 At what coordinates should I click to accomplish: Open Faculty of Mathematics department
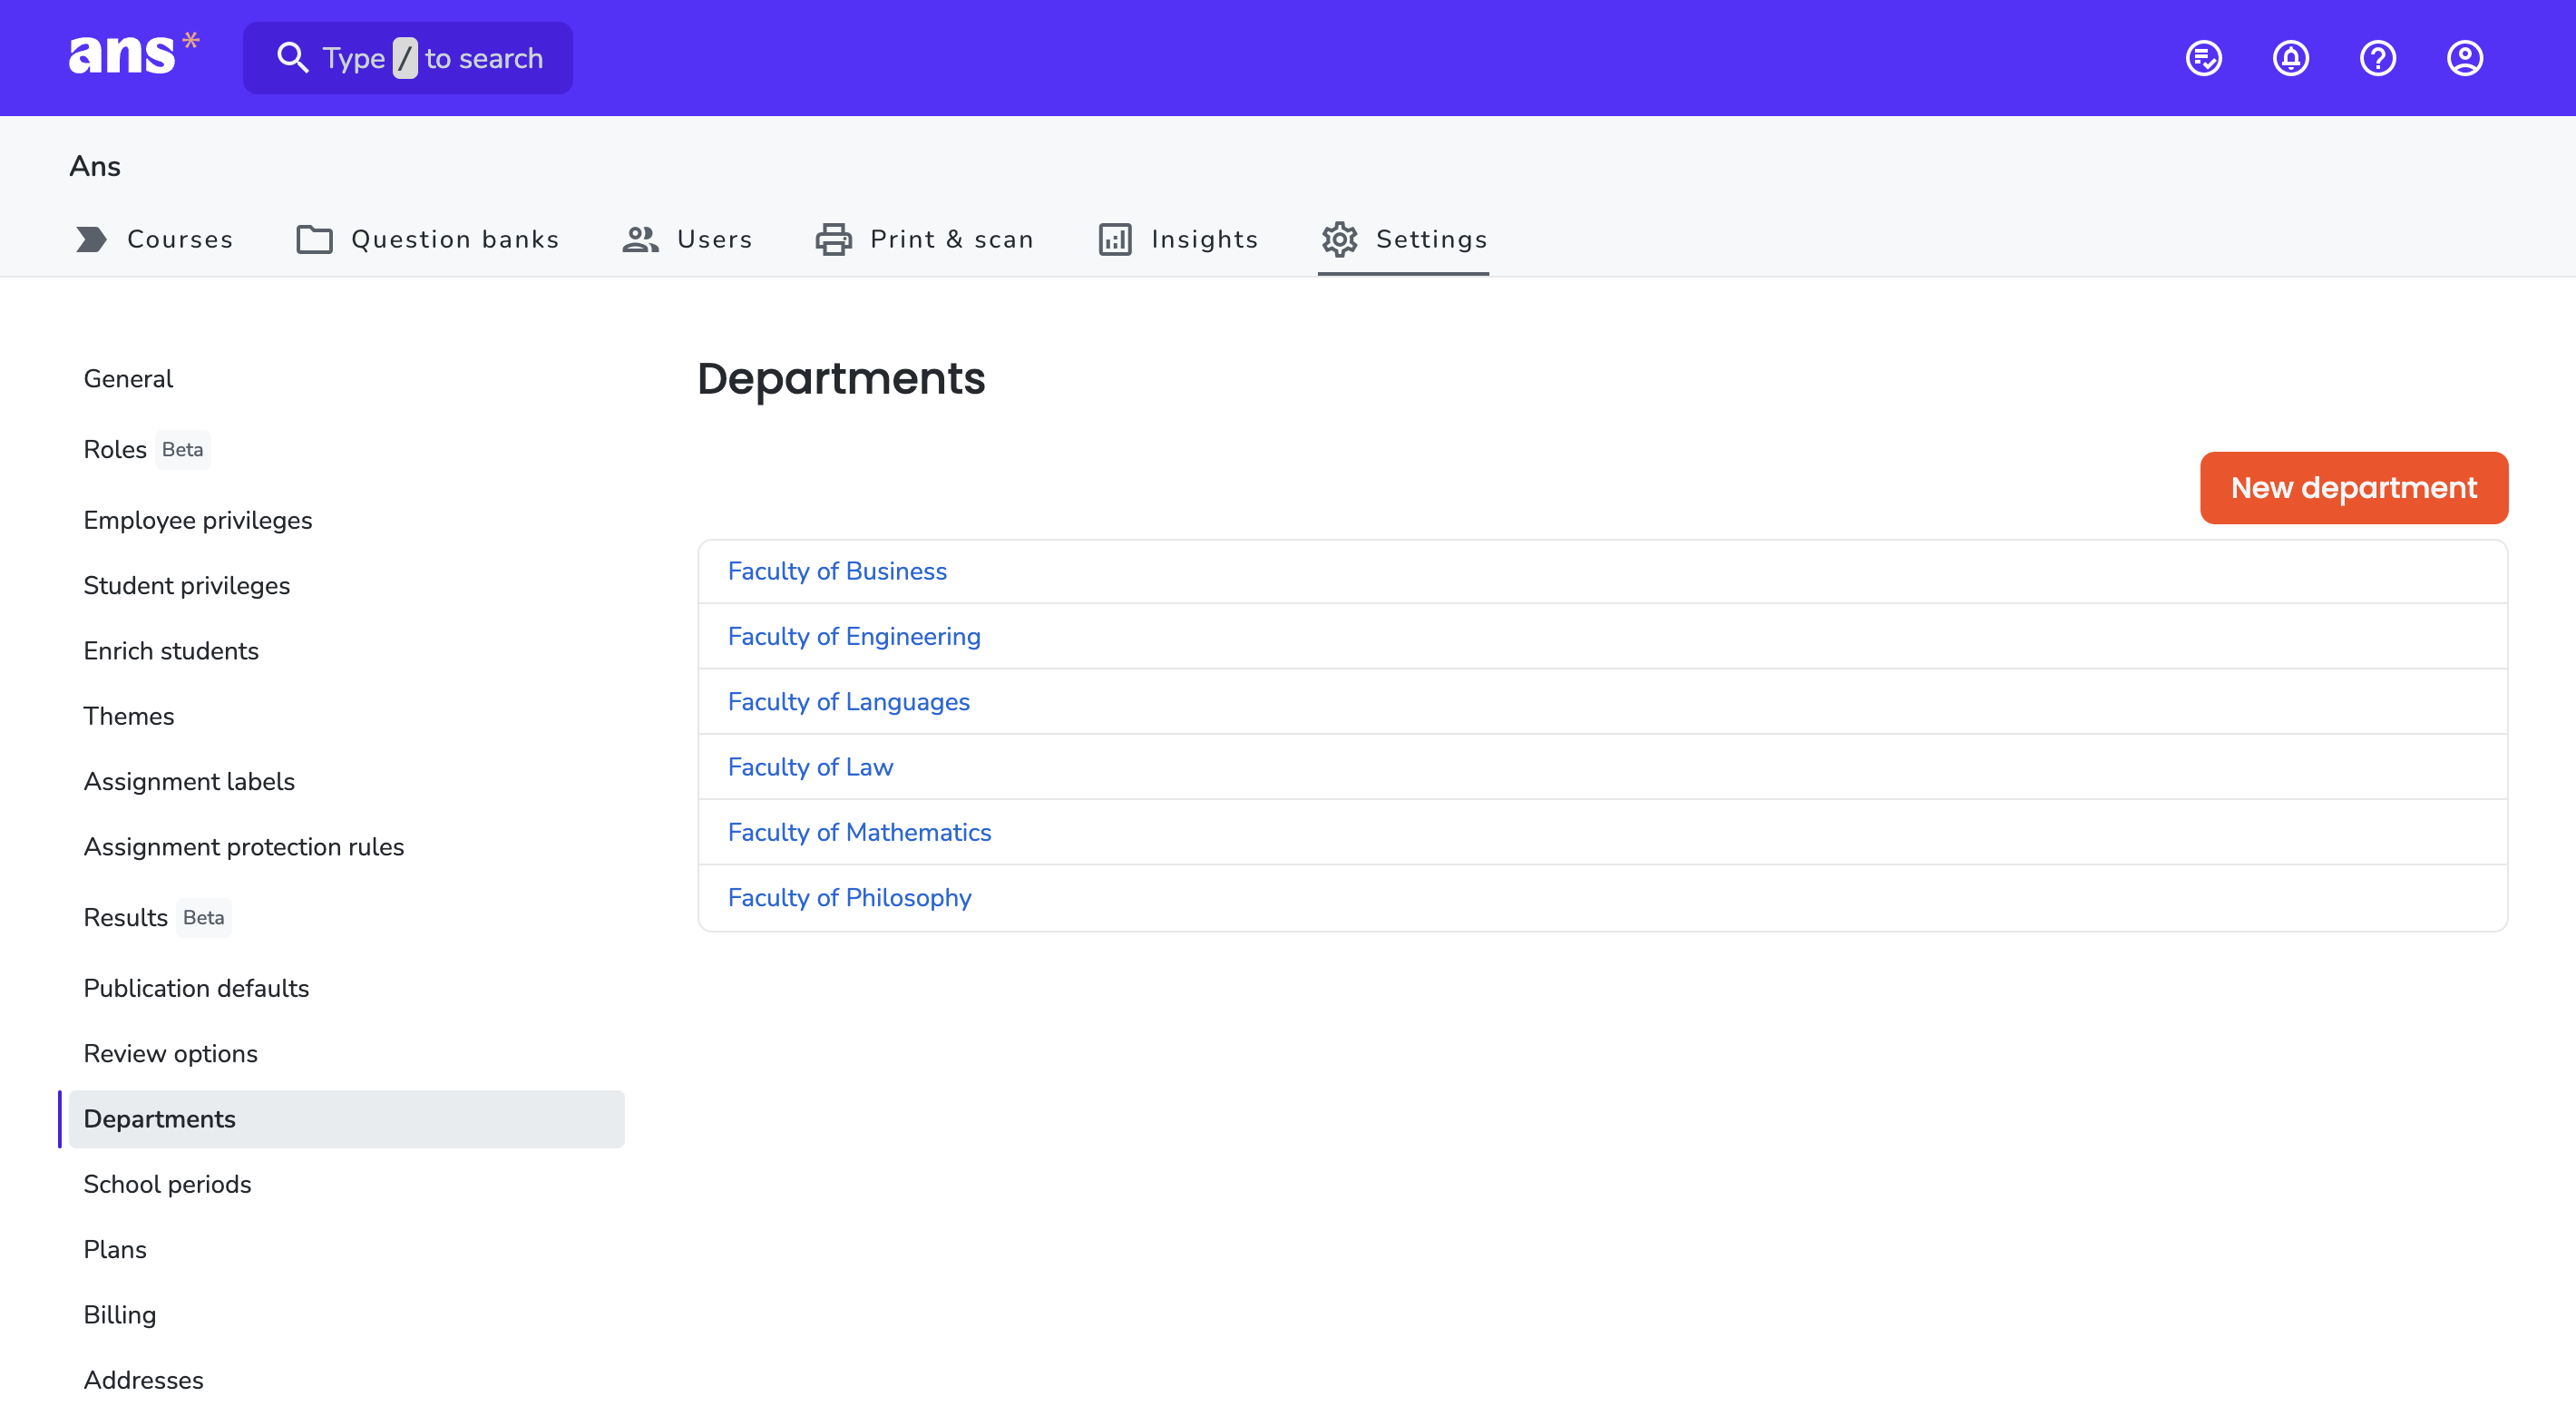click(x=859, y=832)
